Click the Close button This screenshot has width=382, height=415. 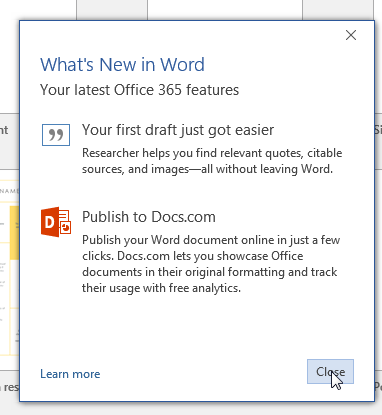click(330, 371)
